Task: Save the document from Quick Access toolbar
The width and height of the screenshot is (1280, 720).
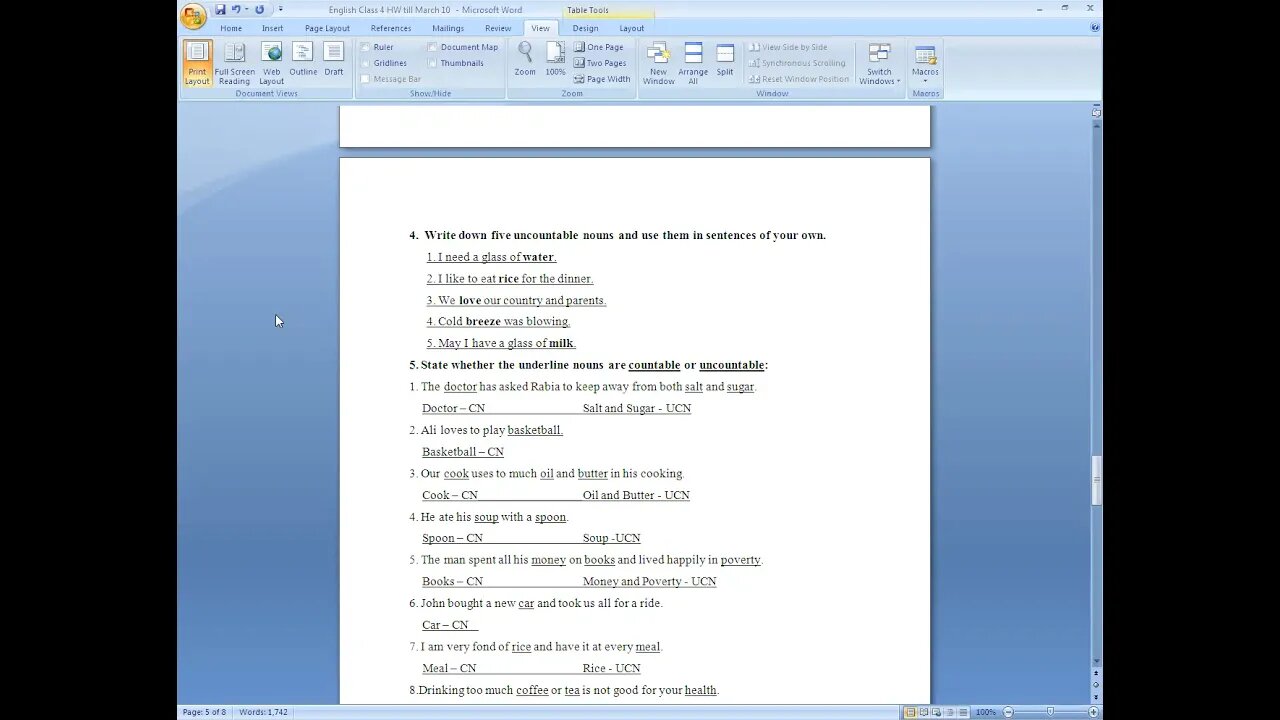Action: pyautogui.click(x=220, y=10)
